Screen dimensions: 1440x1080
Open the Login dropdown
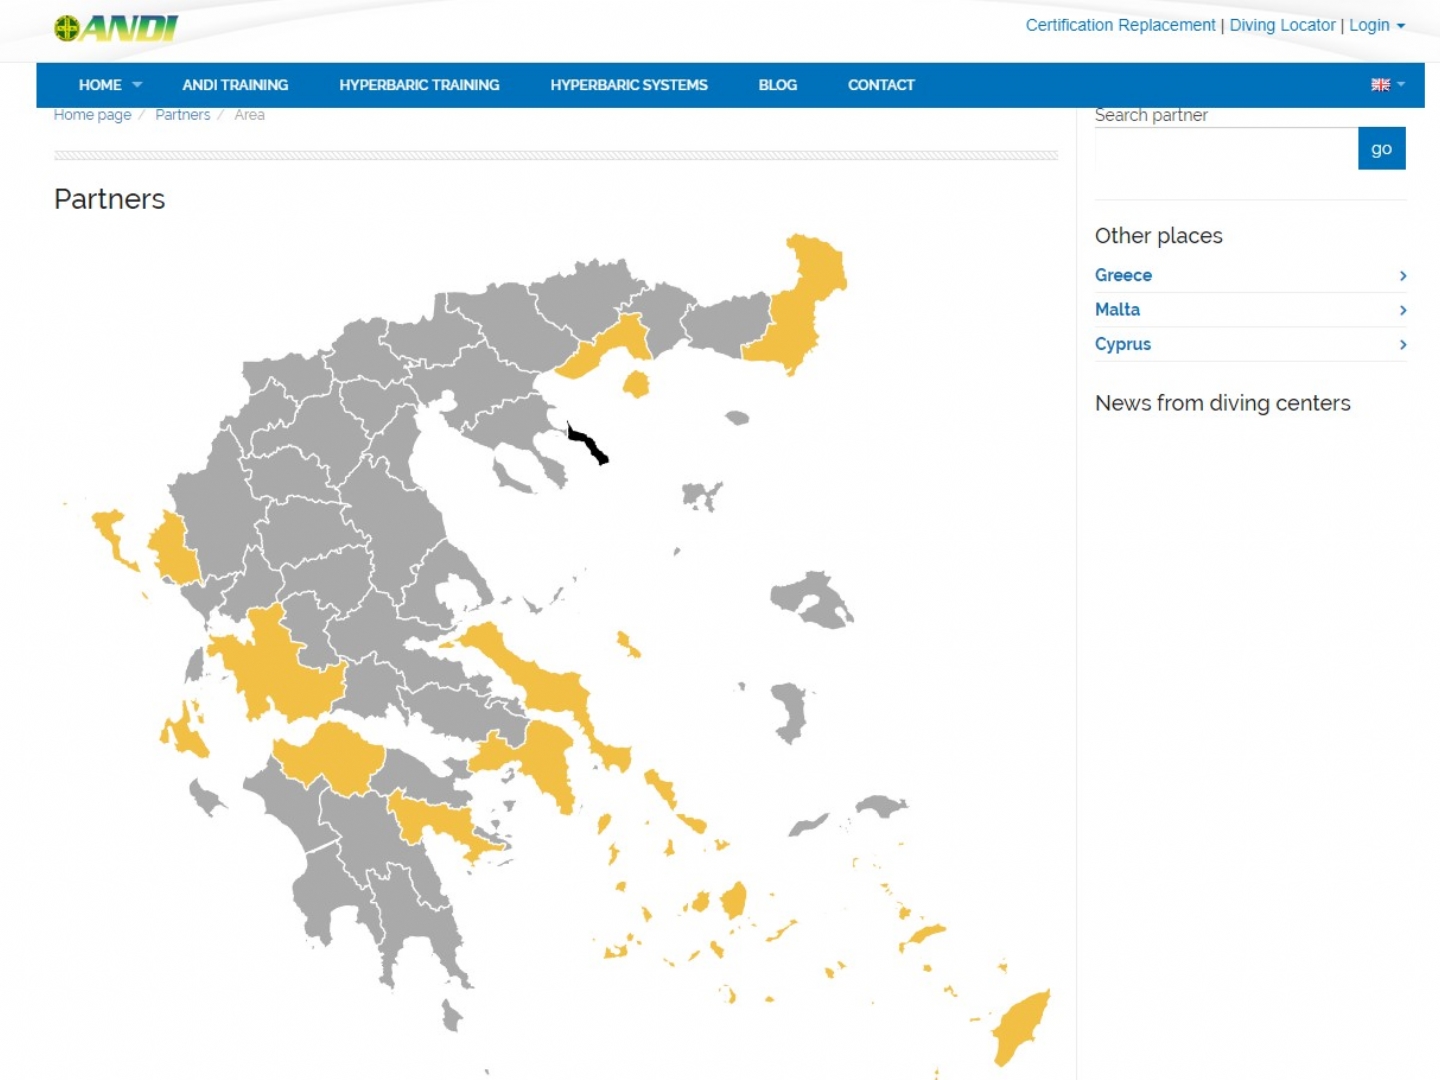pyautogui.click(x=1377, y=25)
